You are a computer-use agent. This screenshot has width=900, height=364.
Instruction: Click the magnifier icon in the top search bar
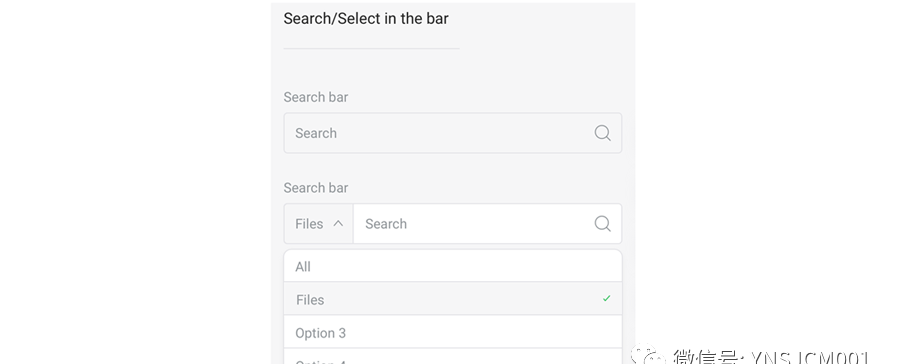[602, 133]
